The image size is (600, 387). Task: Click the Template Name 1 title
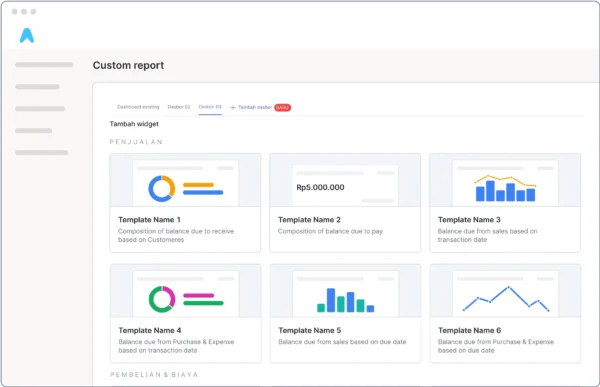point(149,220)
